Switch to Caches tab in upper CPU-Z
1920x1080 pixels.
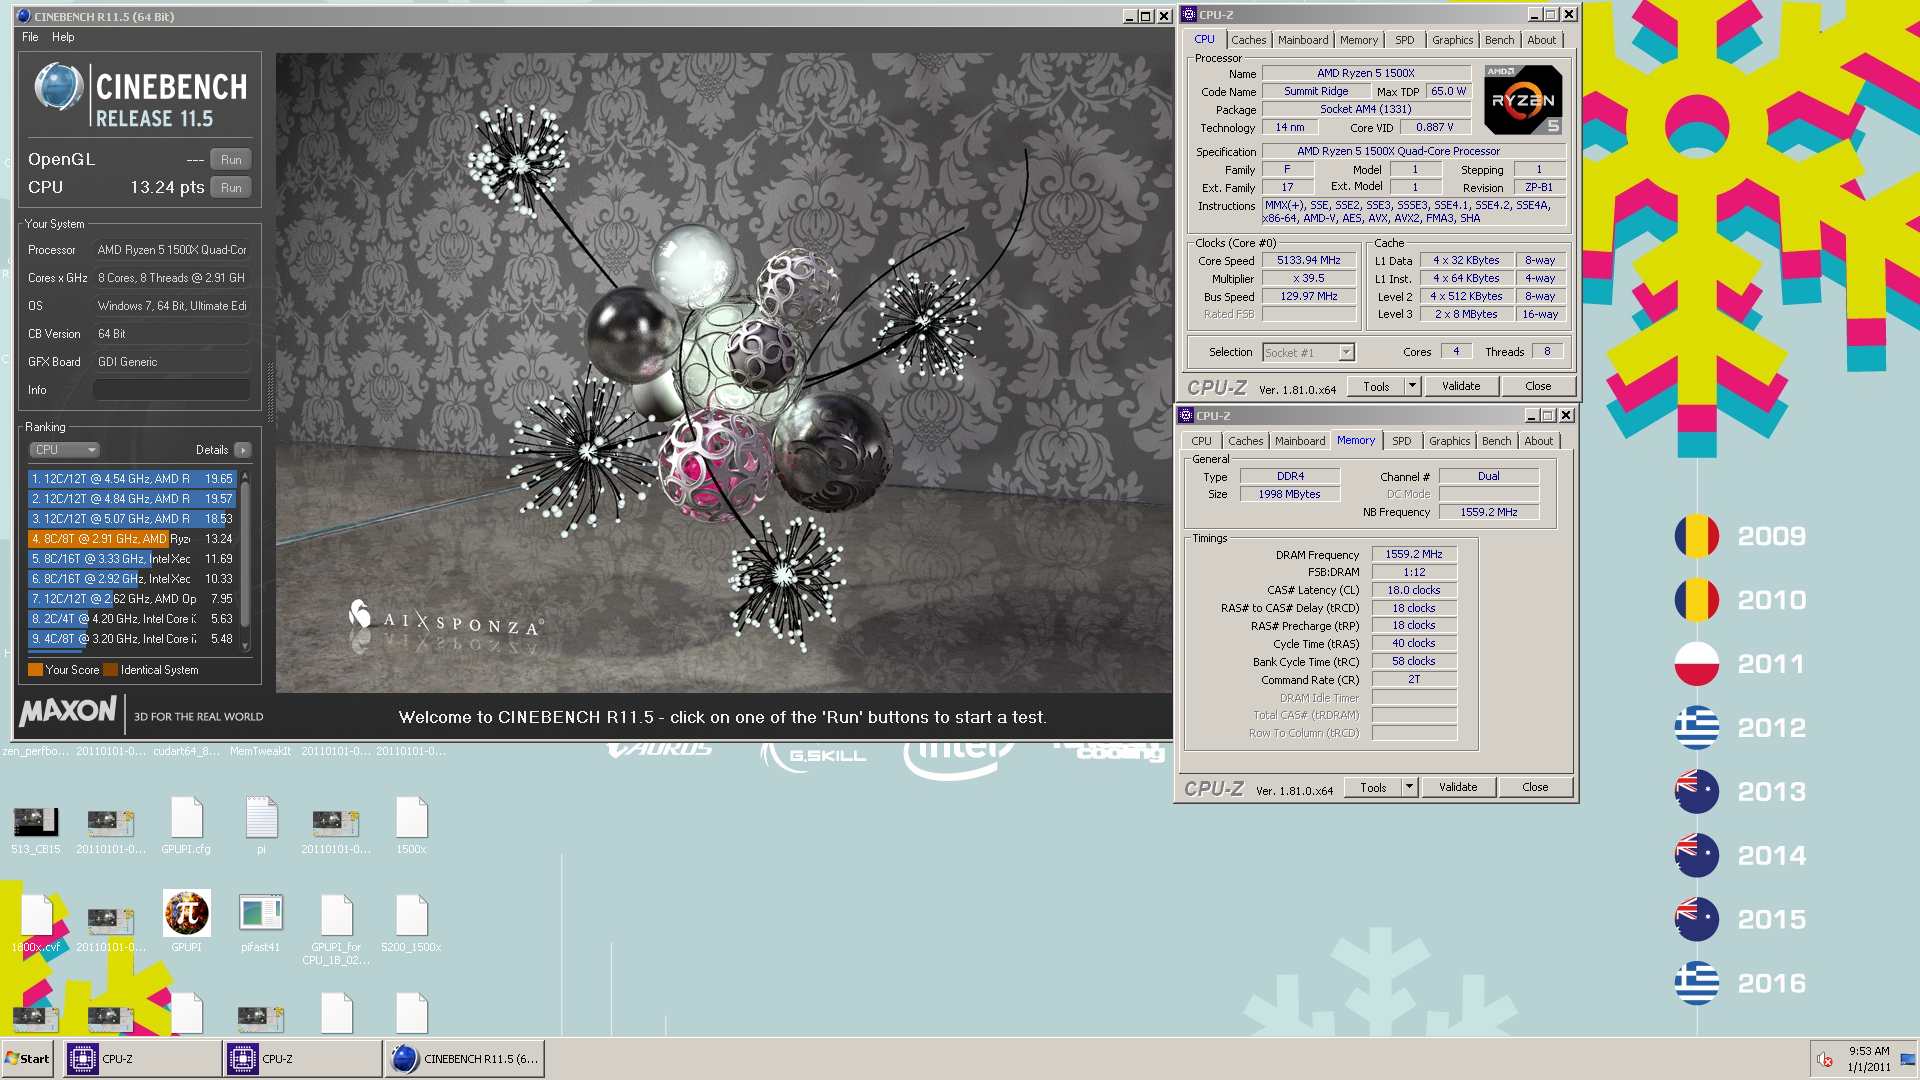pos(1248,40)
